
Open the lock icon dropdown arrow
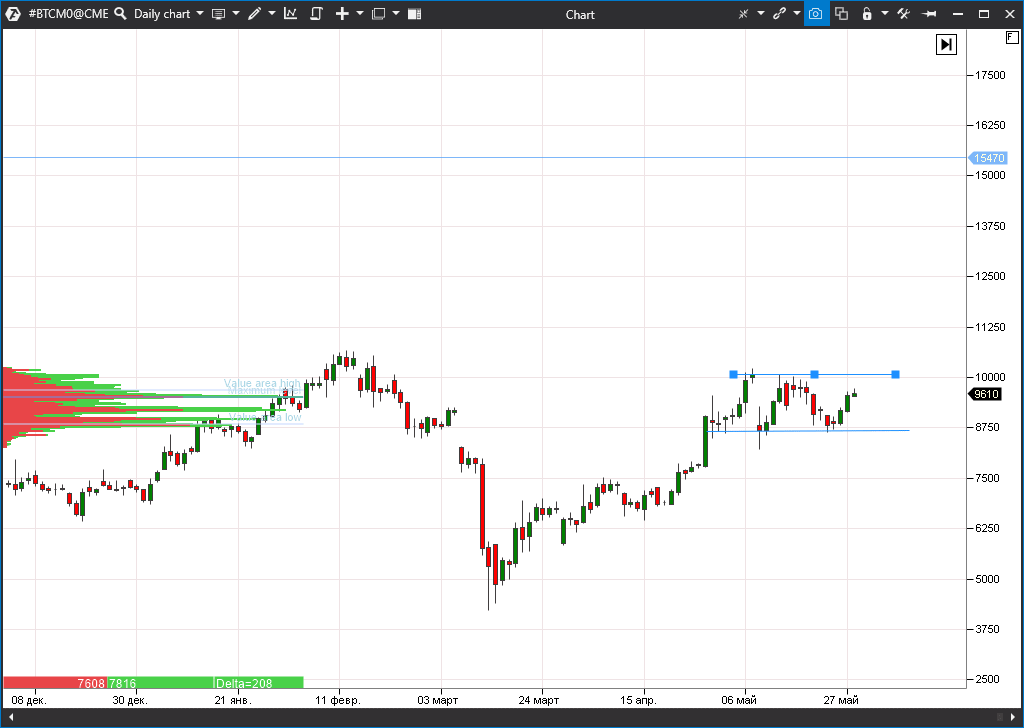point(884,14)
